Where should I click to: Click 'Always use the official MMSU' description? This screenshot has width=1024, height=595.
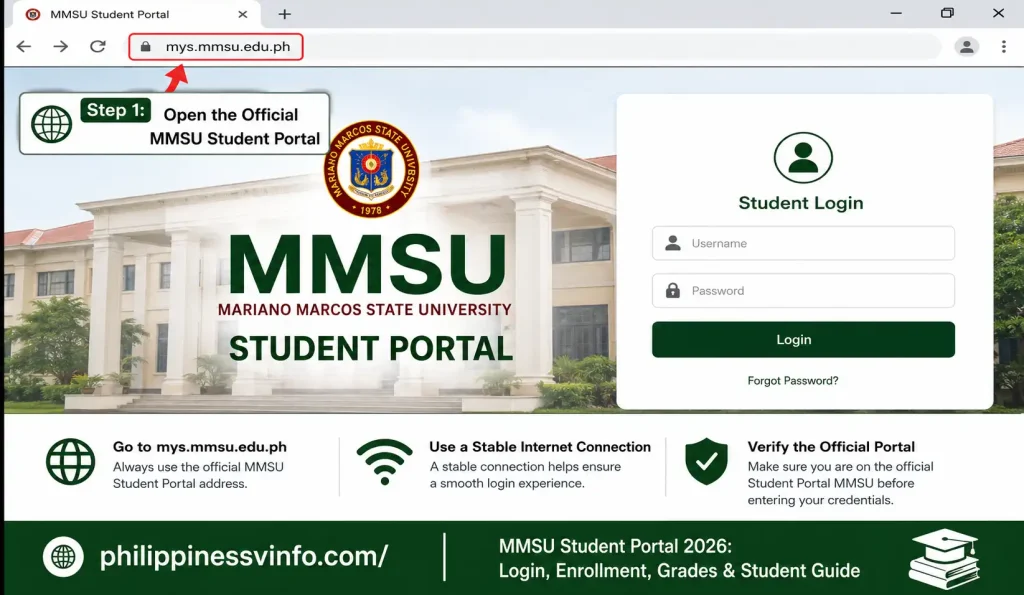tap(198, 467)
